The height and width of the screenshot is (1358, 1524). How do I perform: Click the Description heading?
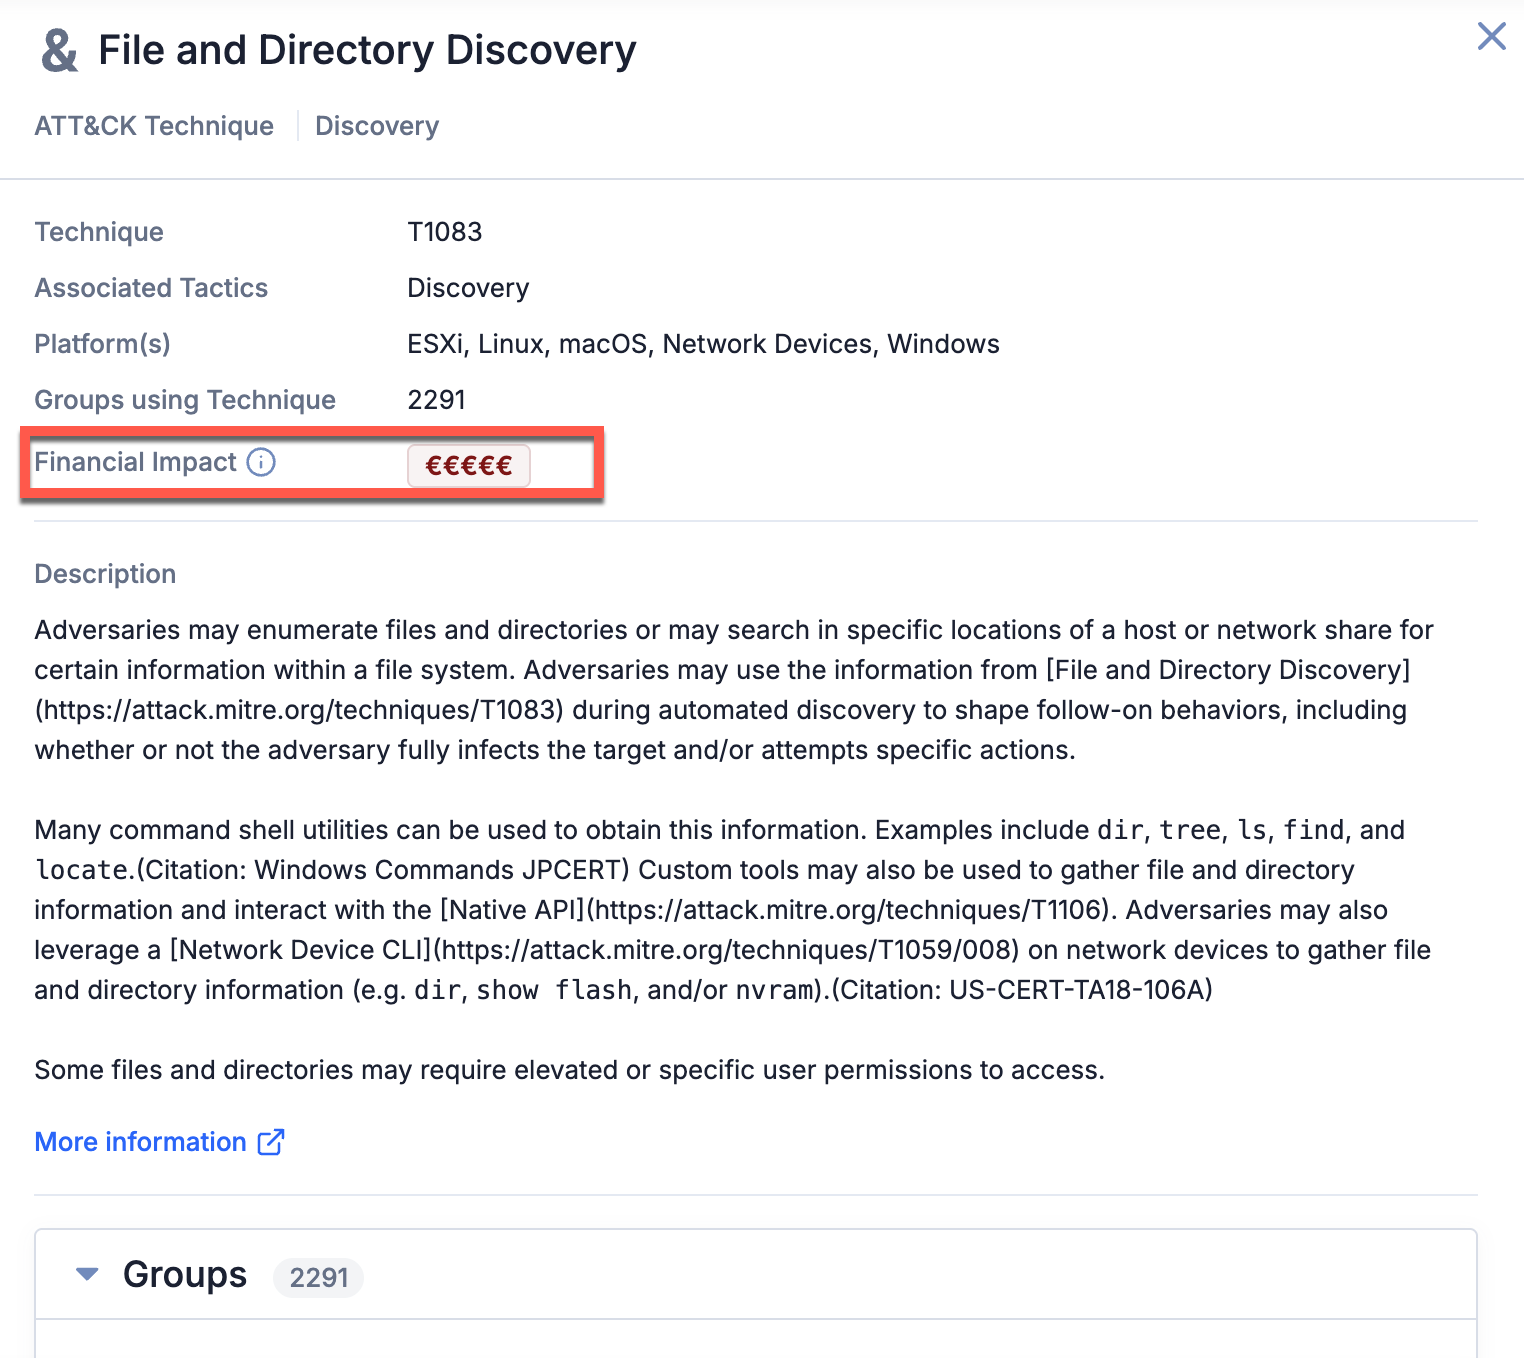coord(105,574)
